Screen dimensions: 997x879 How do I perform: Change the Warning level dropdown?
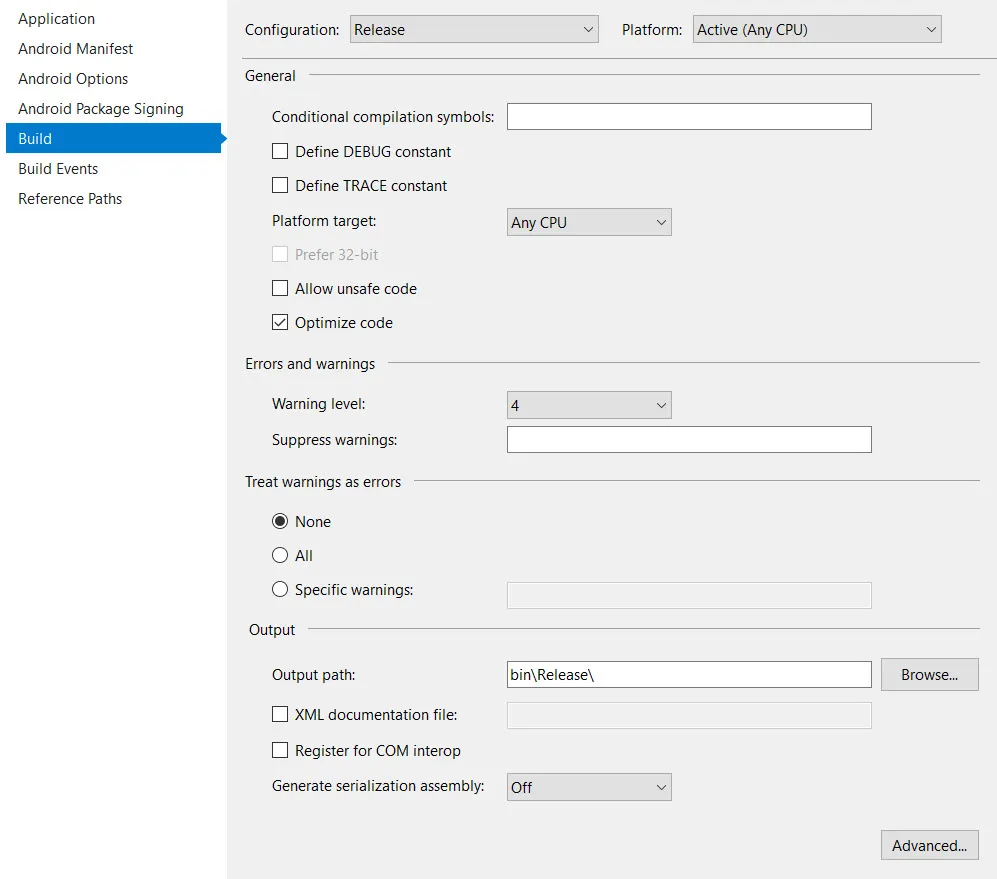589,405
